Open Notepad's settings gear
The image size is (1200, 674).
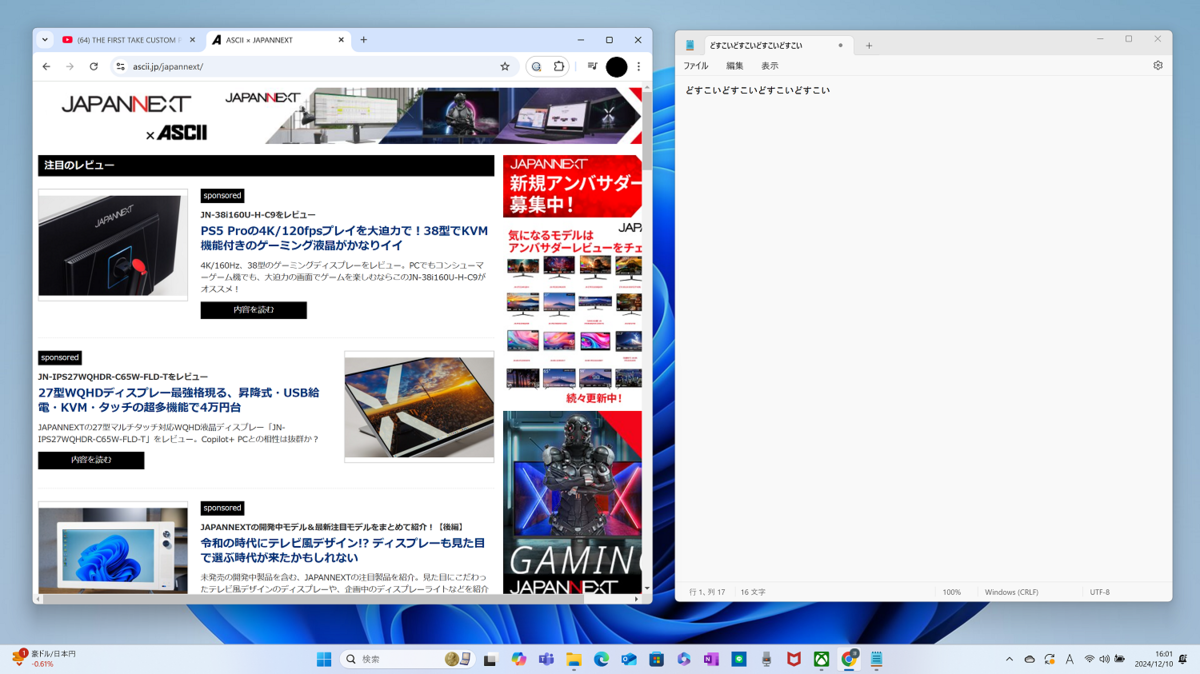click(x=1157, y=64)
